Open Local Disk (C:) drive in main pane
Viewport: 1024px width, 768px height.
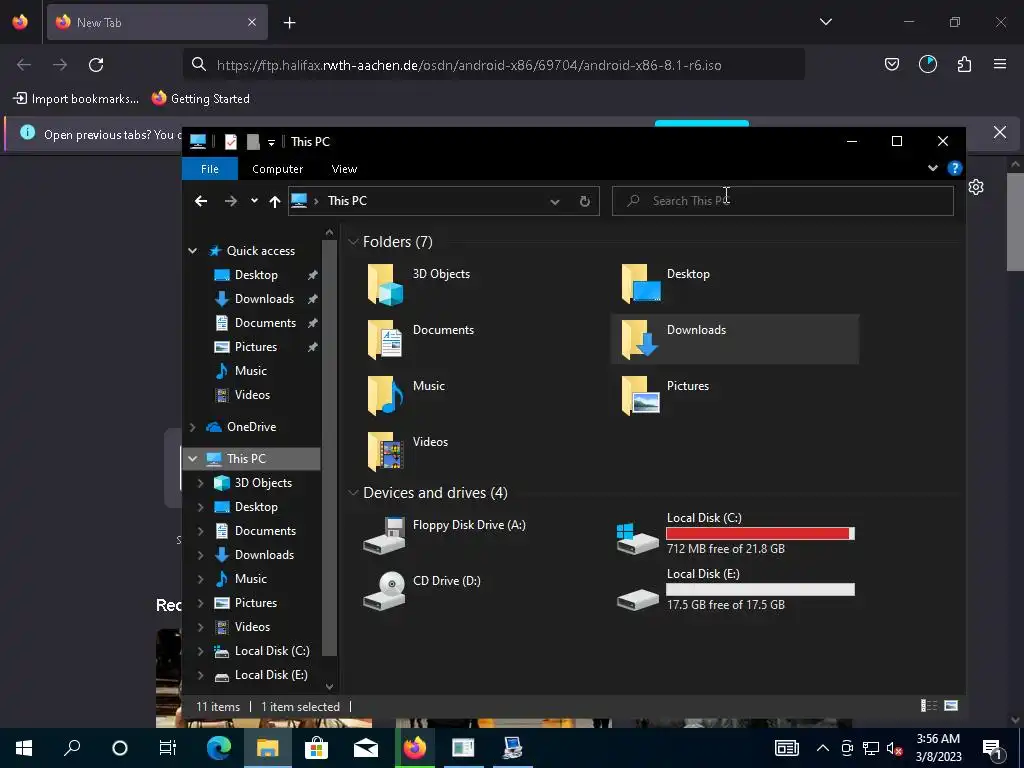point(735,533)
